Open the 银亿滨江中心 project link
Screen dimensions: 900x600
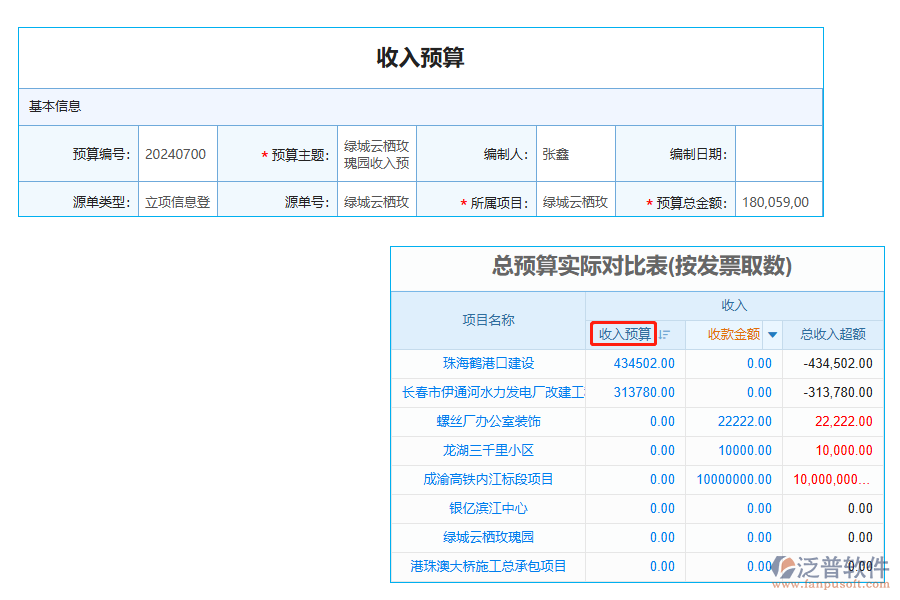(488, 508)
